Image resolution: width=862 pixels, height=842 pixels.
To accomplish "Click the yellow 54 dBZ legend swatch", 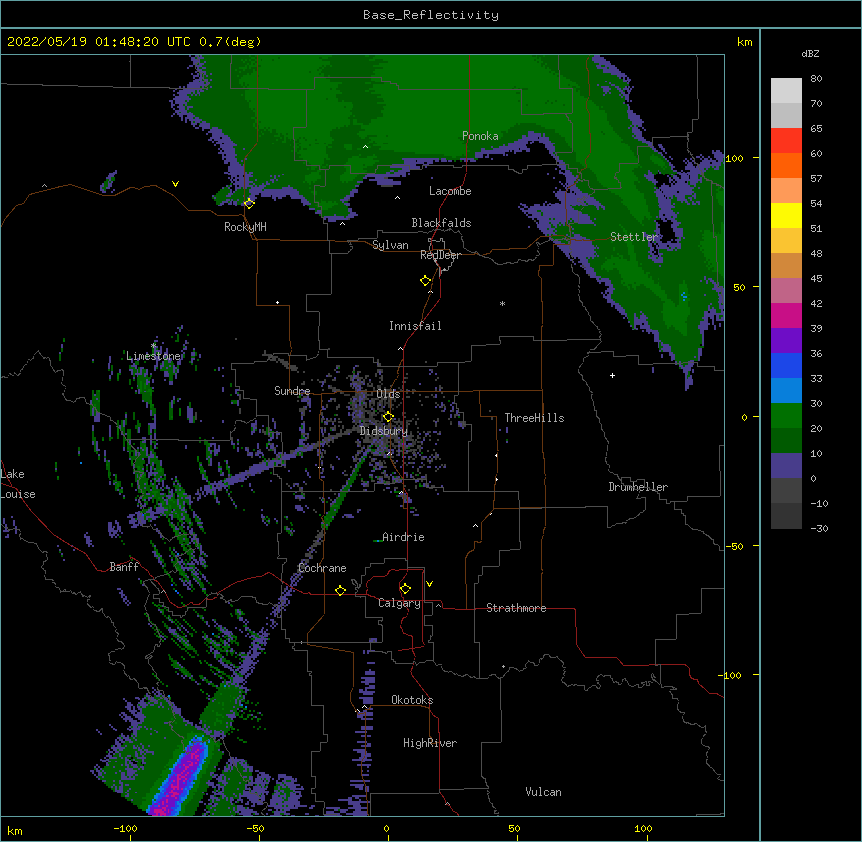I will (x=786, y=215).
